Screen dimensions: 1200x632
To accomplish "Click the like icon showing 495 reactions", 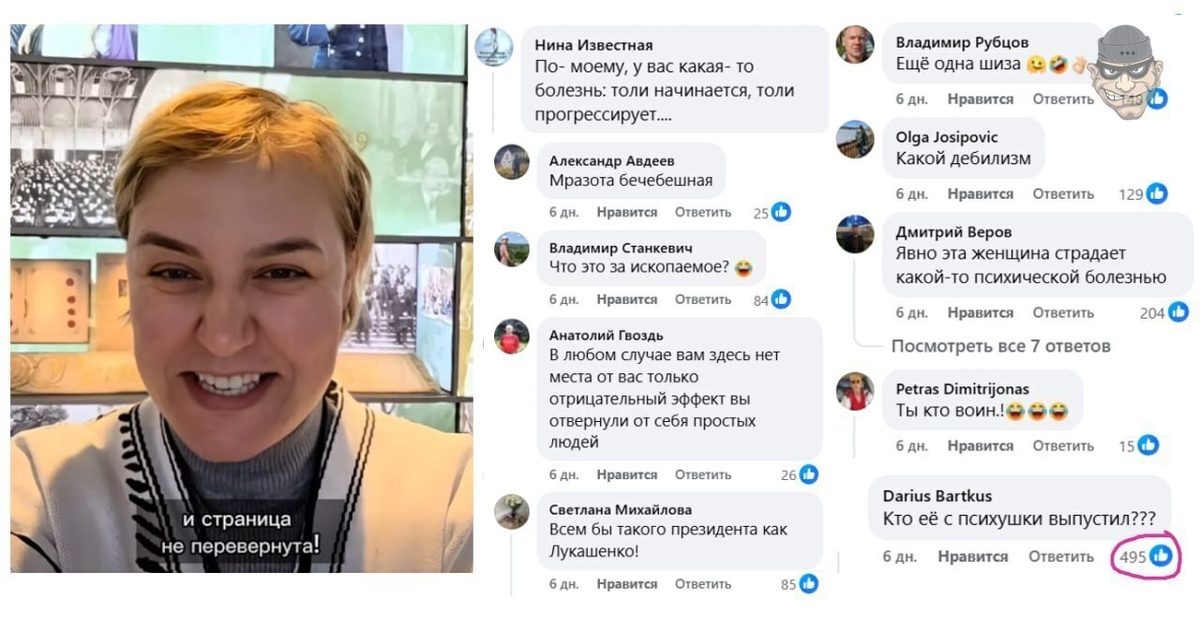I will coord(1160,555).
